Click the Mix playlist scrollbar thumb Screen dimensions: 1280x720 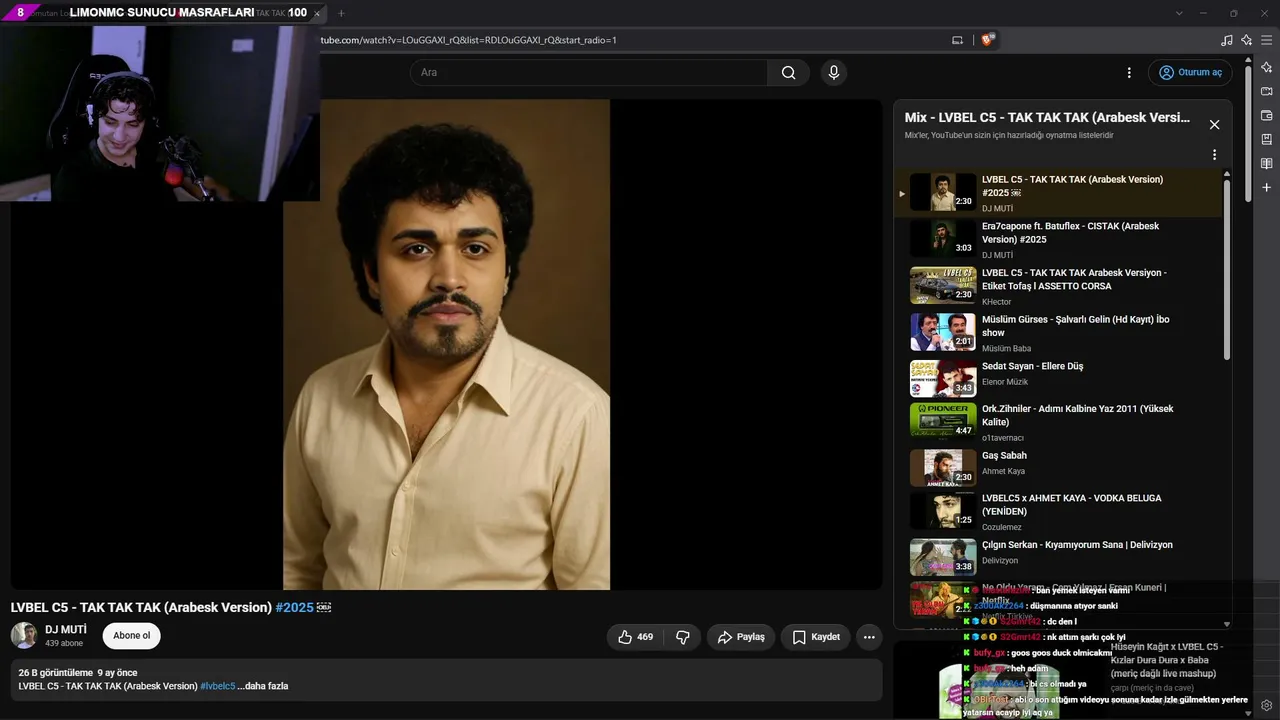click(1227, 268)
